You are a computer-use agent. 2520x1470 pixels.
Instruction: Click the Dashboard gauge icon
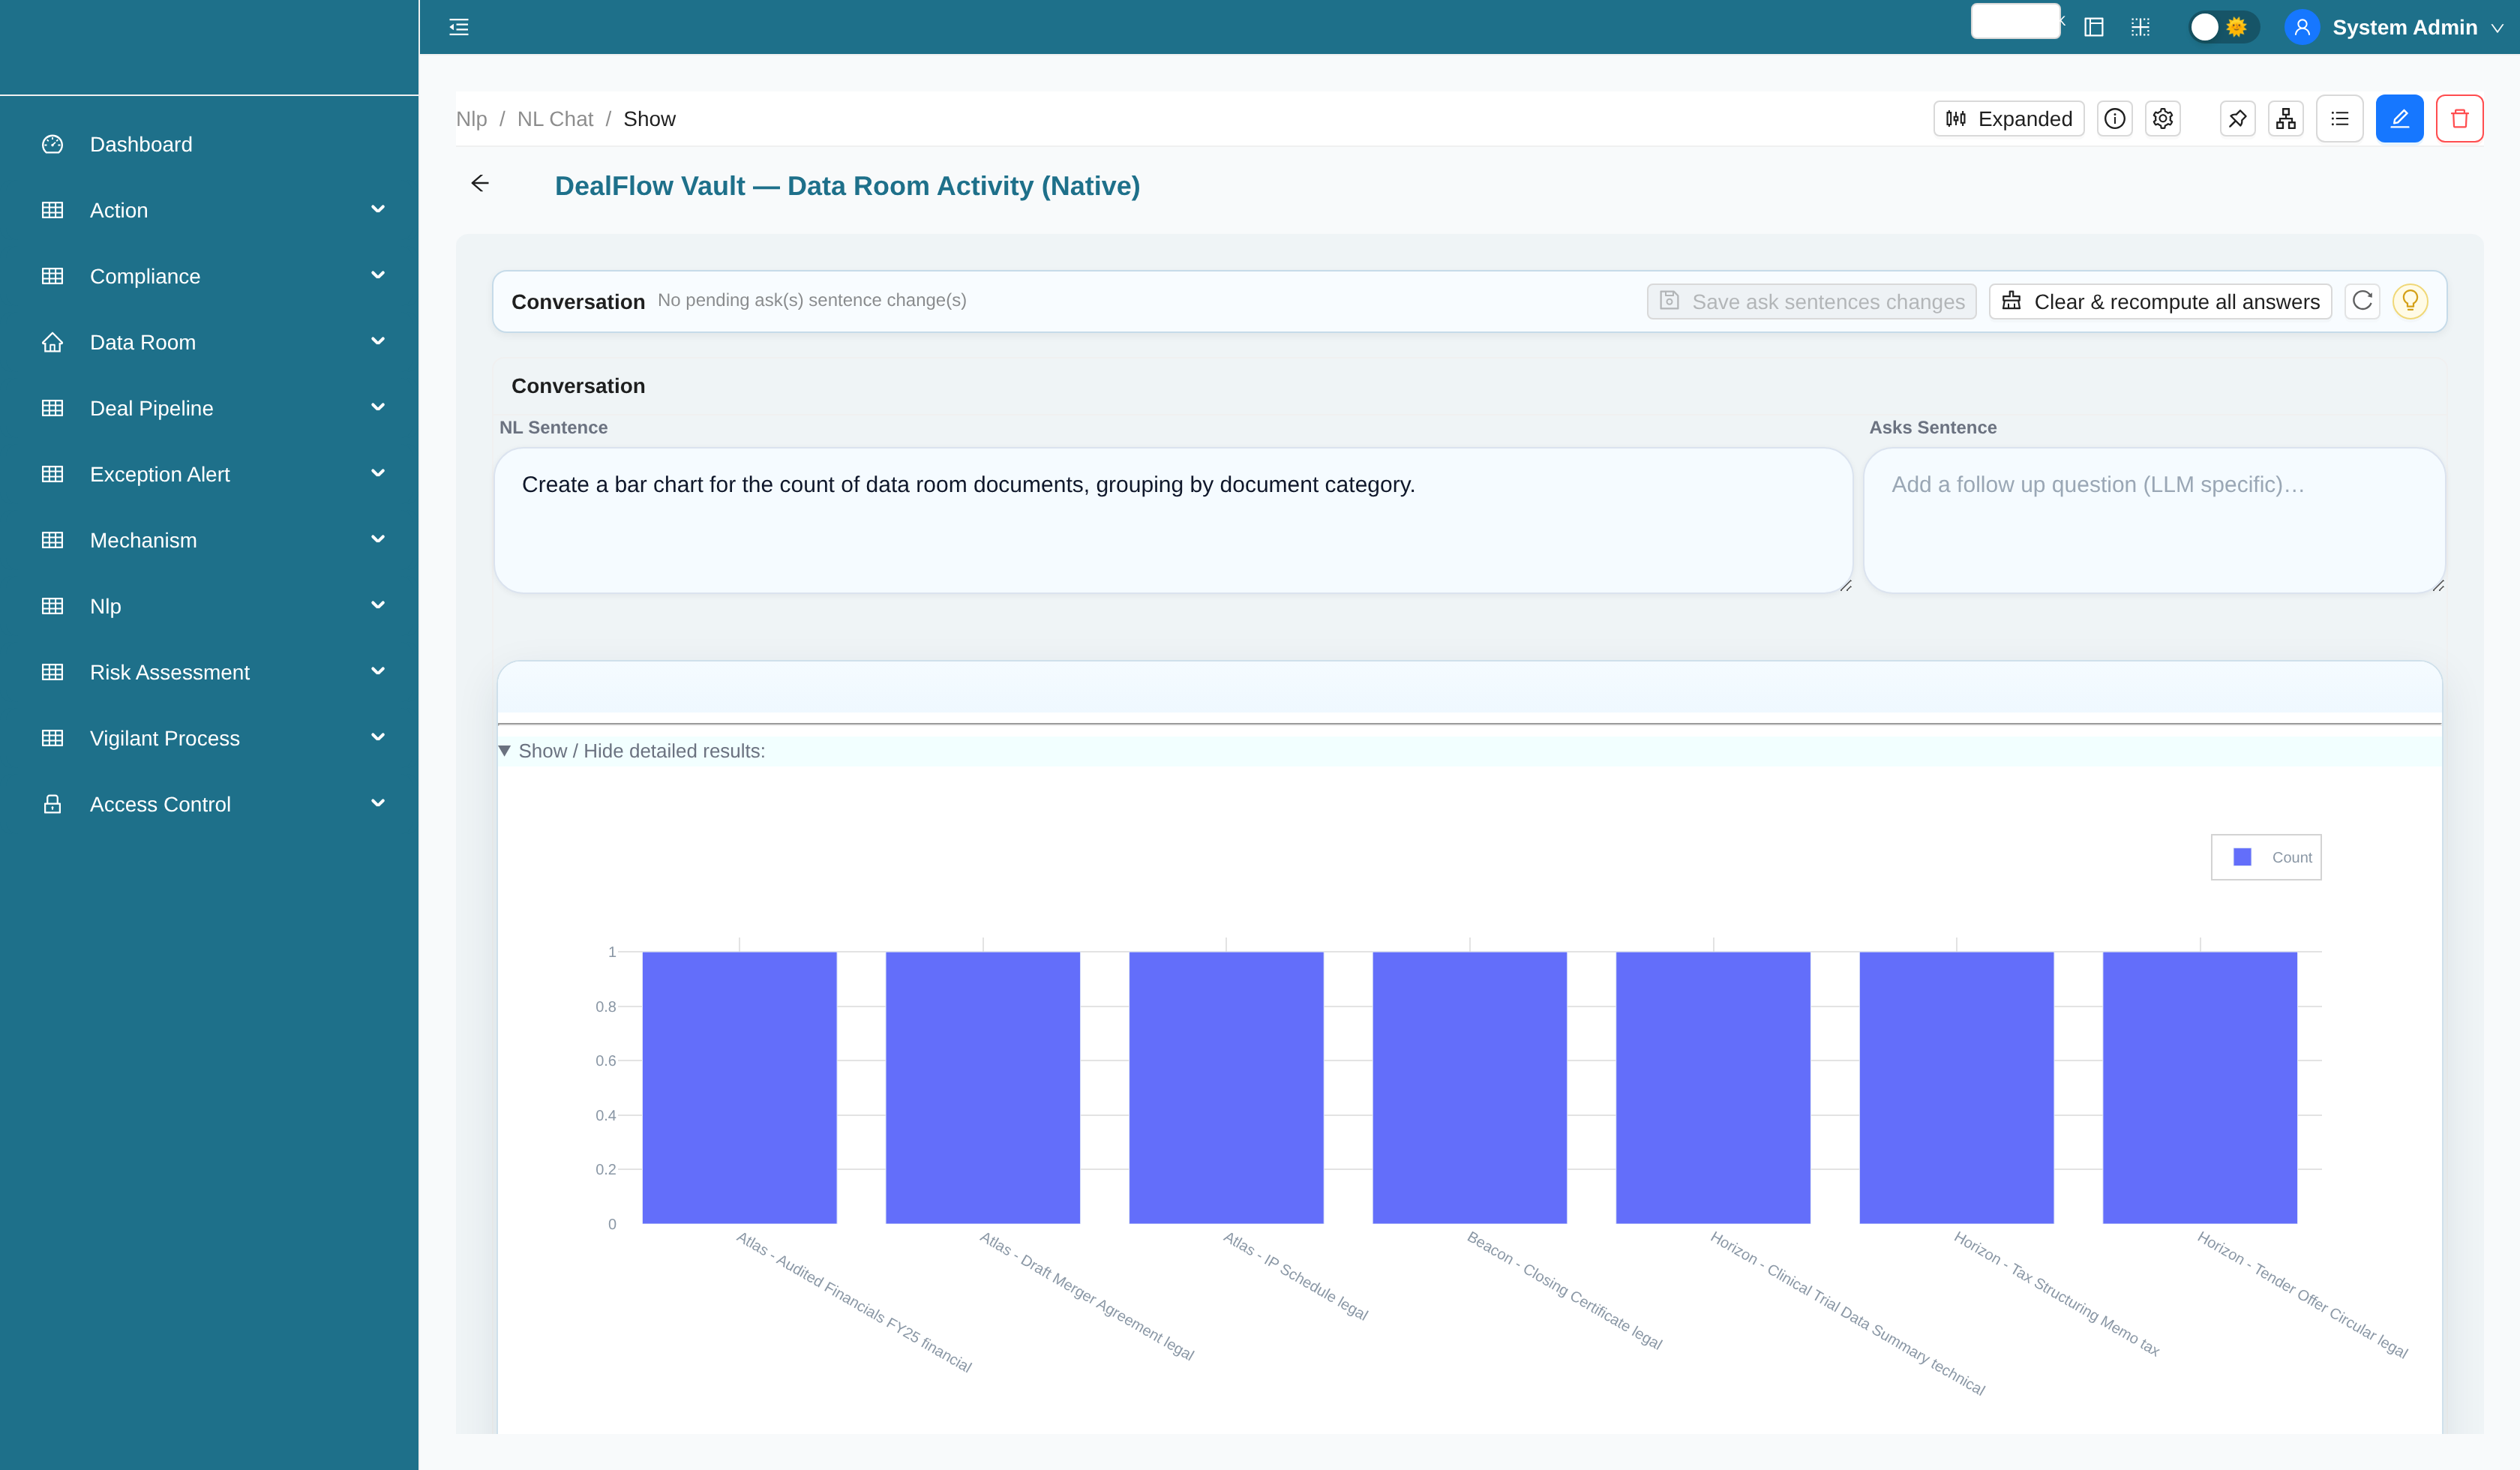pyautogui.click(x=53, y=145)
